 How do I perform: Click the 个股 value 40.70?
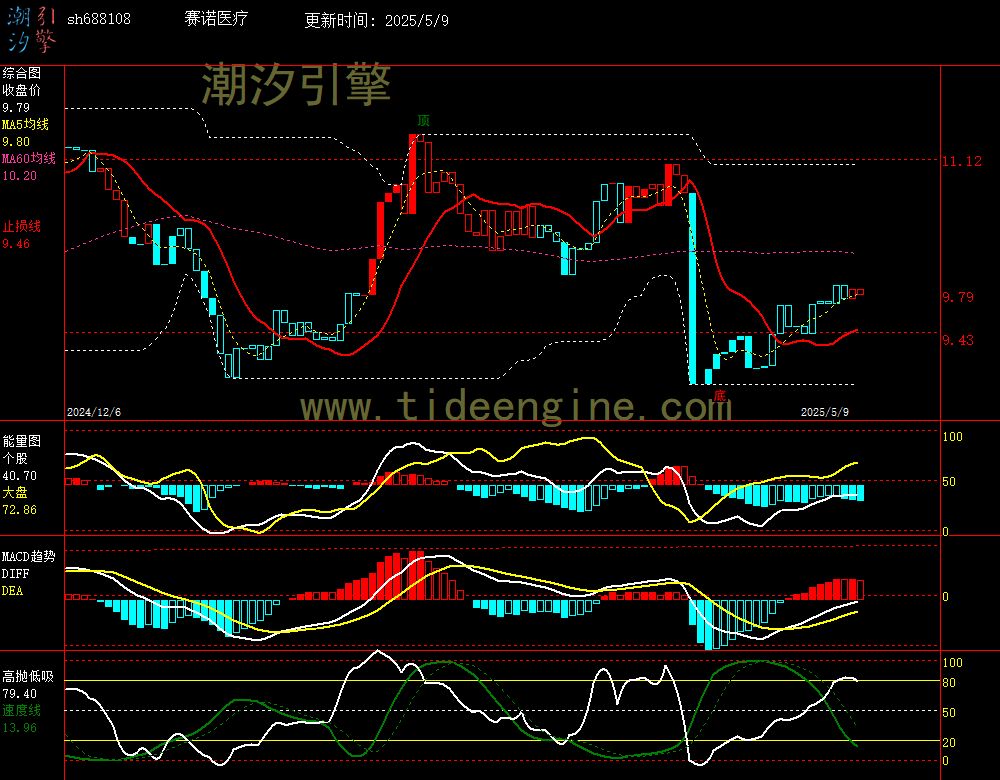coord(19,476)
